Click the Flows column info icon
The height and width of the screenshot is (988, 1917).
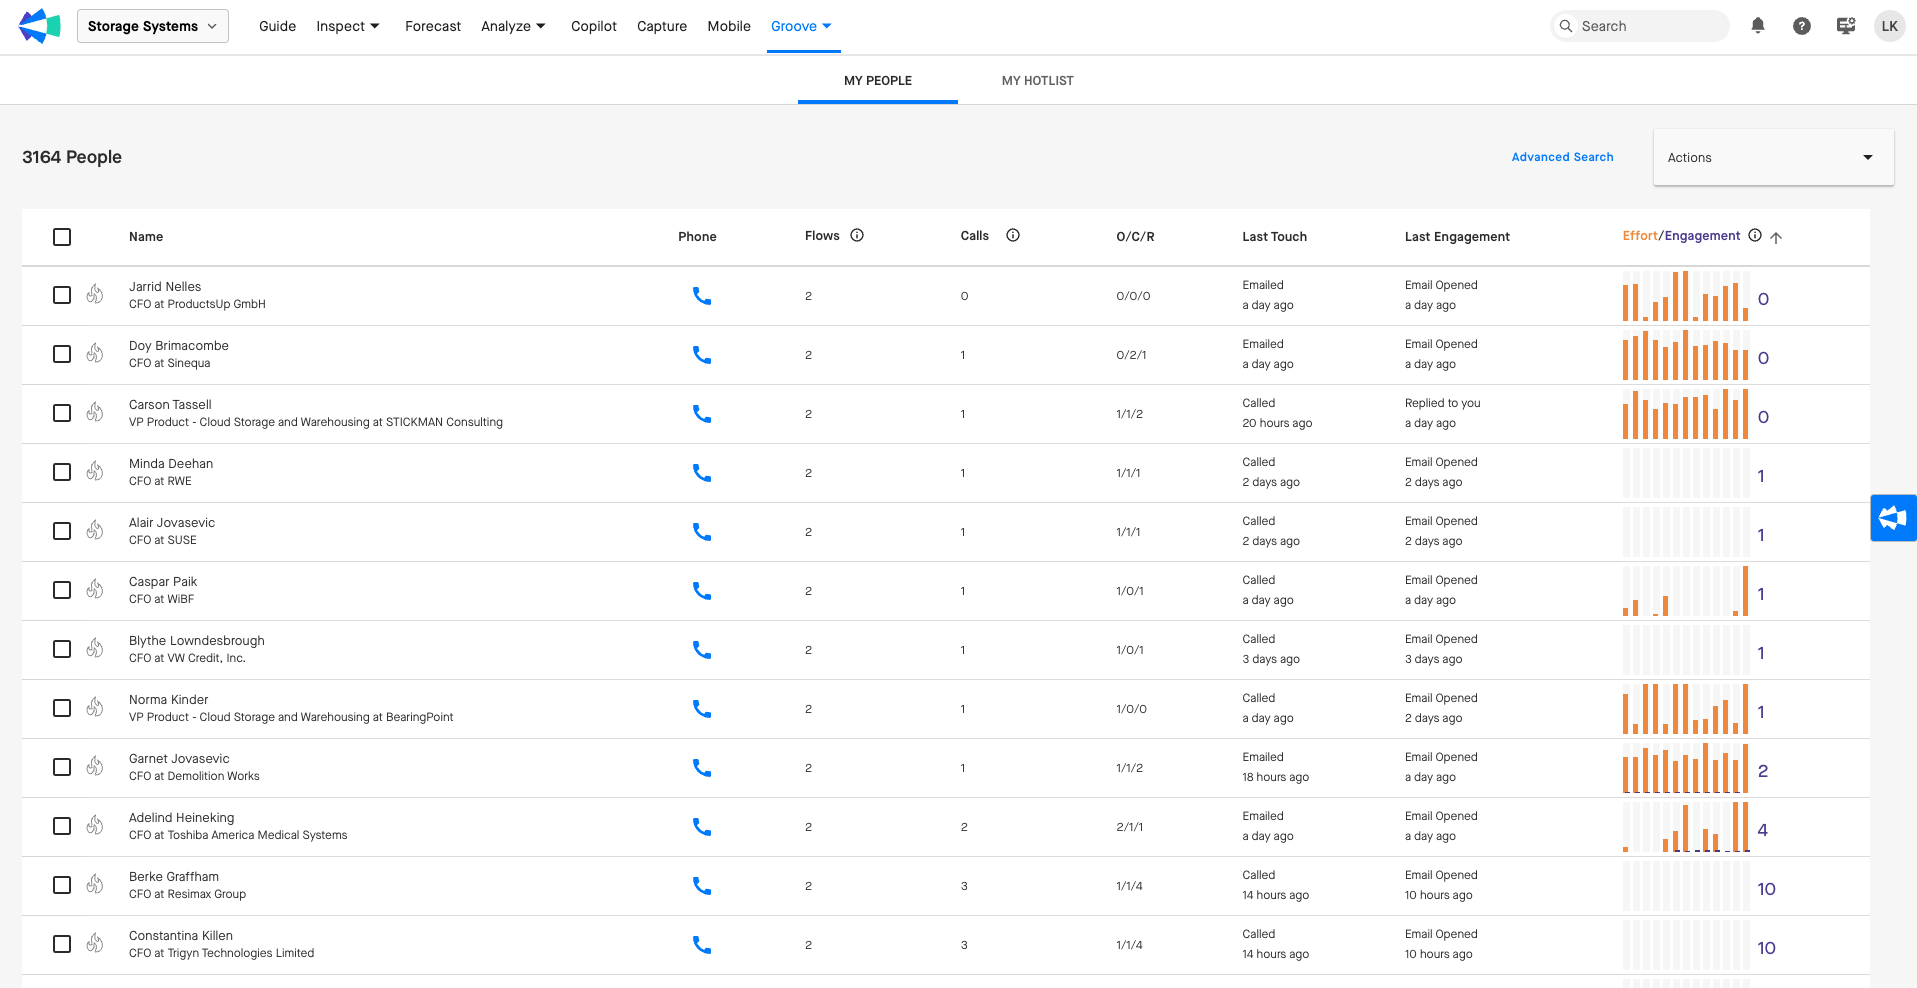click(x=857, y=236)
